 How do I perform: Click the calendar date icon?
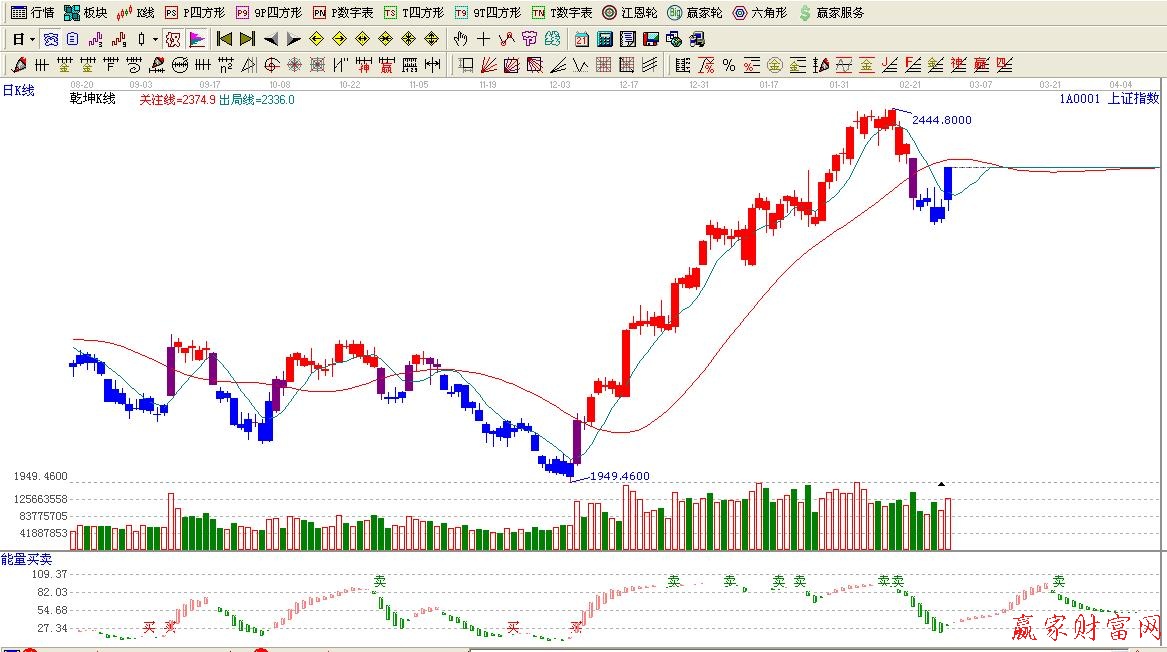pos(581,39)
